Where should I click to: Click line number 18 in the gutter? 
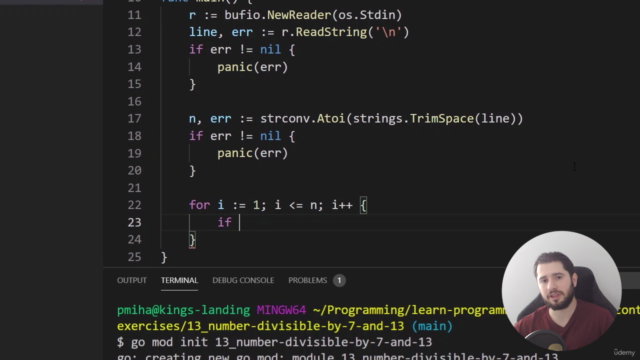click(x=134, y=136)
